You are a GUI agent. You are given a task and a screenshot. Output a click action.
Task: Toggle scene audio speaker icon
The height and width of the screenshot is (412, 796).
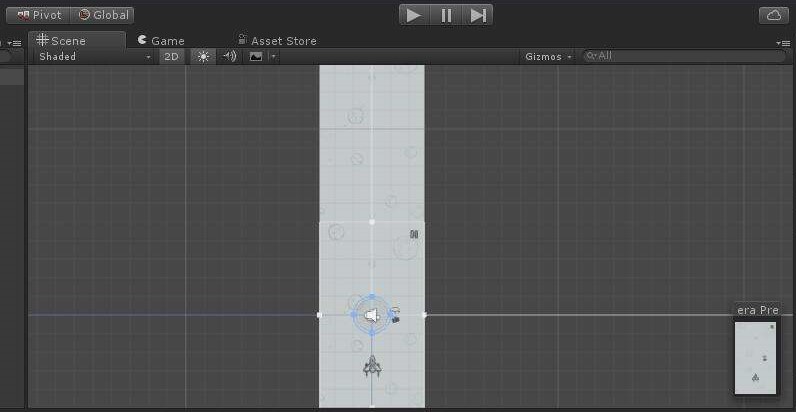coord(229,57)
